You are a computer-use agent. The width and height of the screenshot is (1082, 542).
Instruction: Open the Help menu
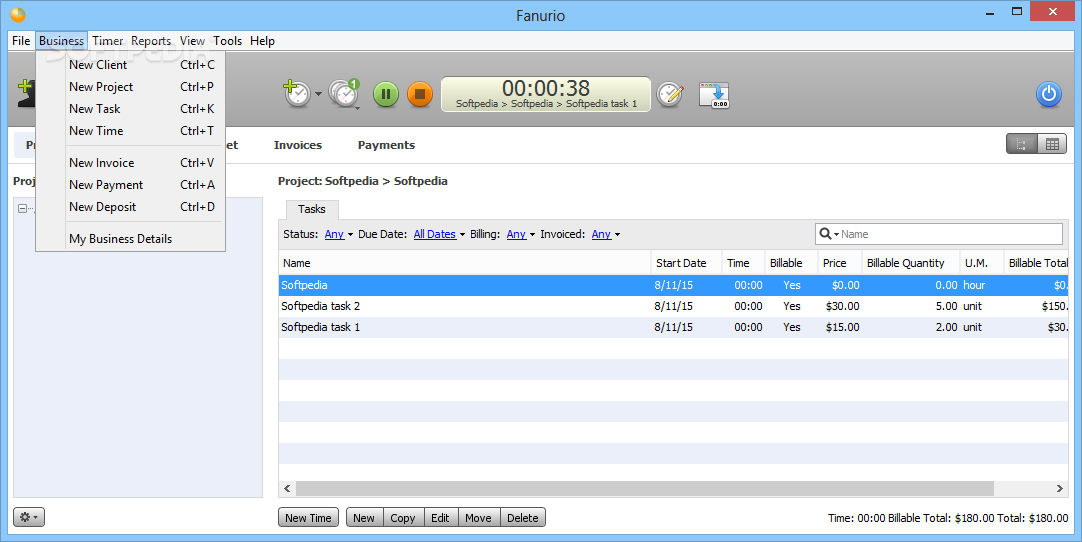tap(262, 41)
